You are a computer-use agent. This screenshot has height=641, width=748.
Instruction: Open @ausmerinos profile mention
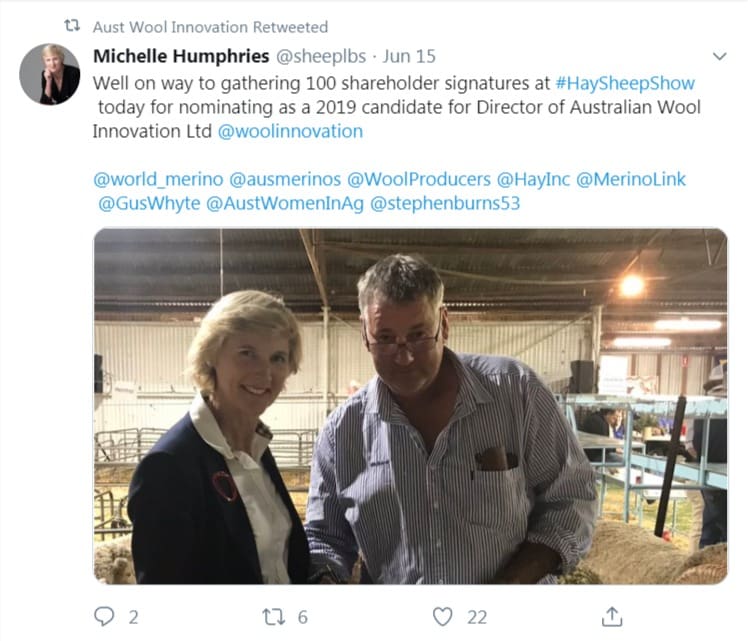285,179
